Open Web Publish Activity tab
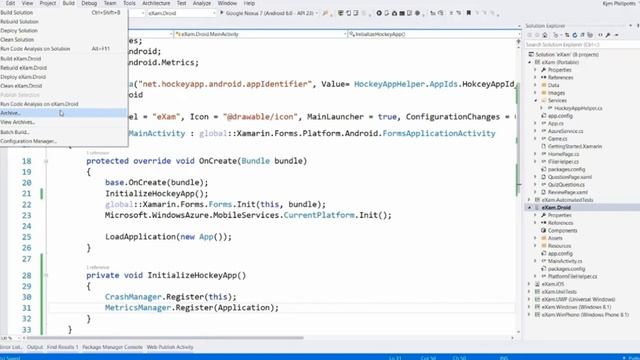 (x=170, y=347)
